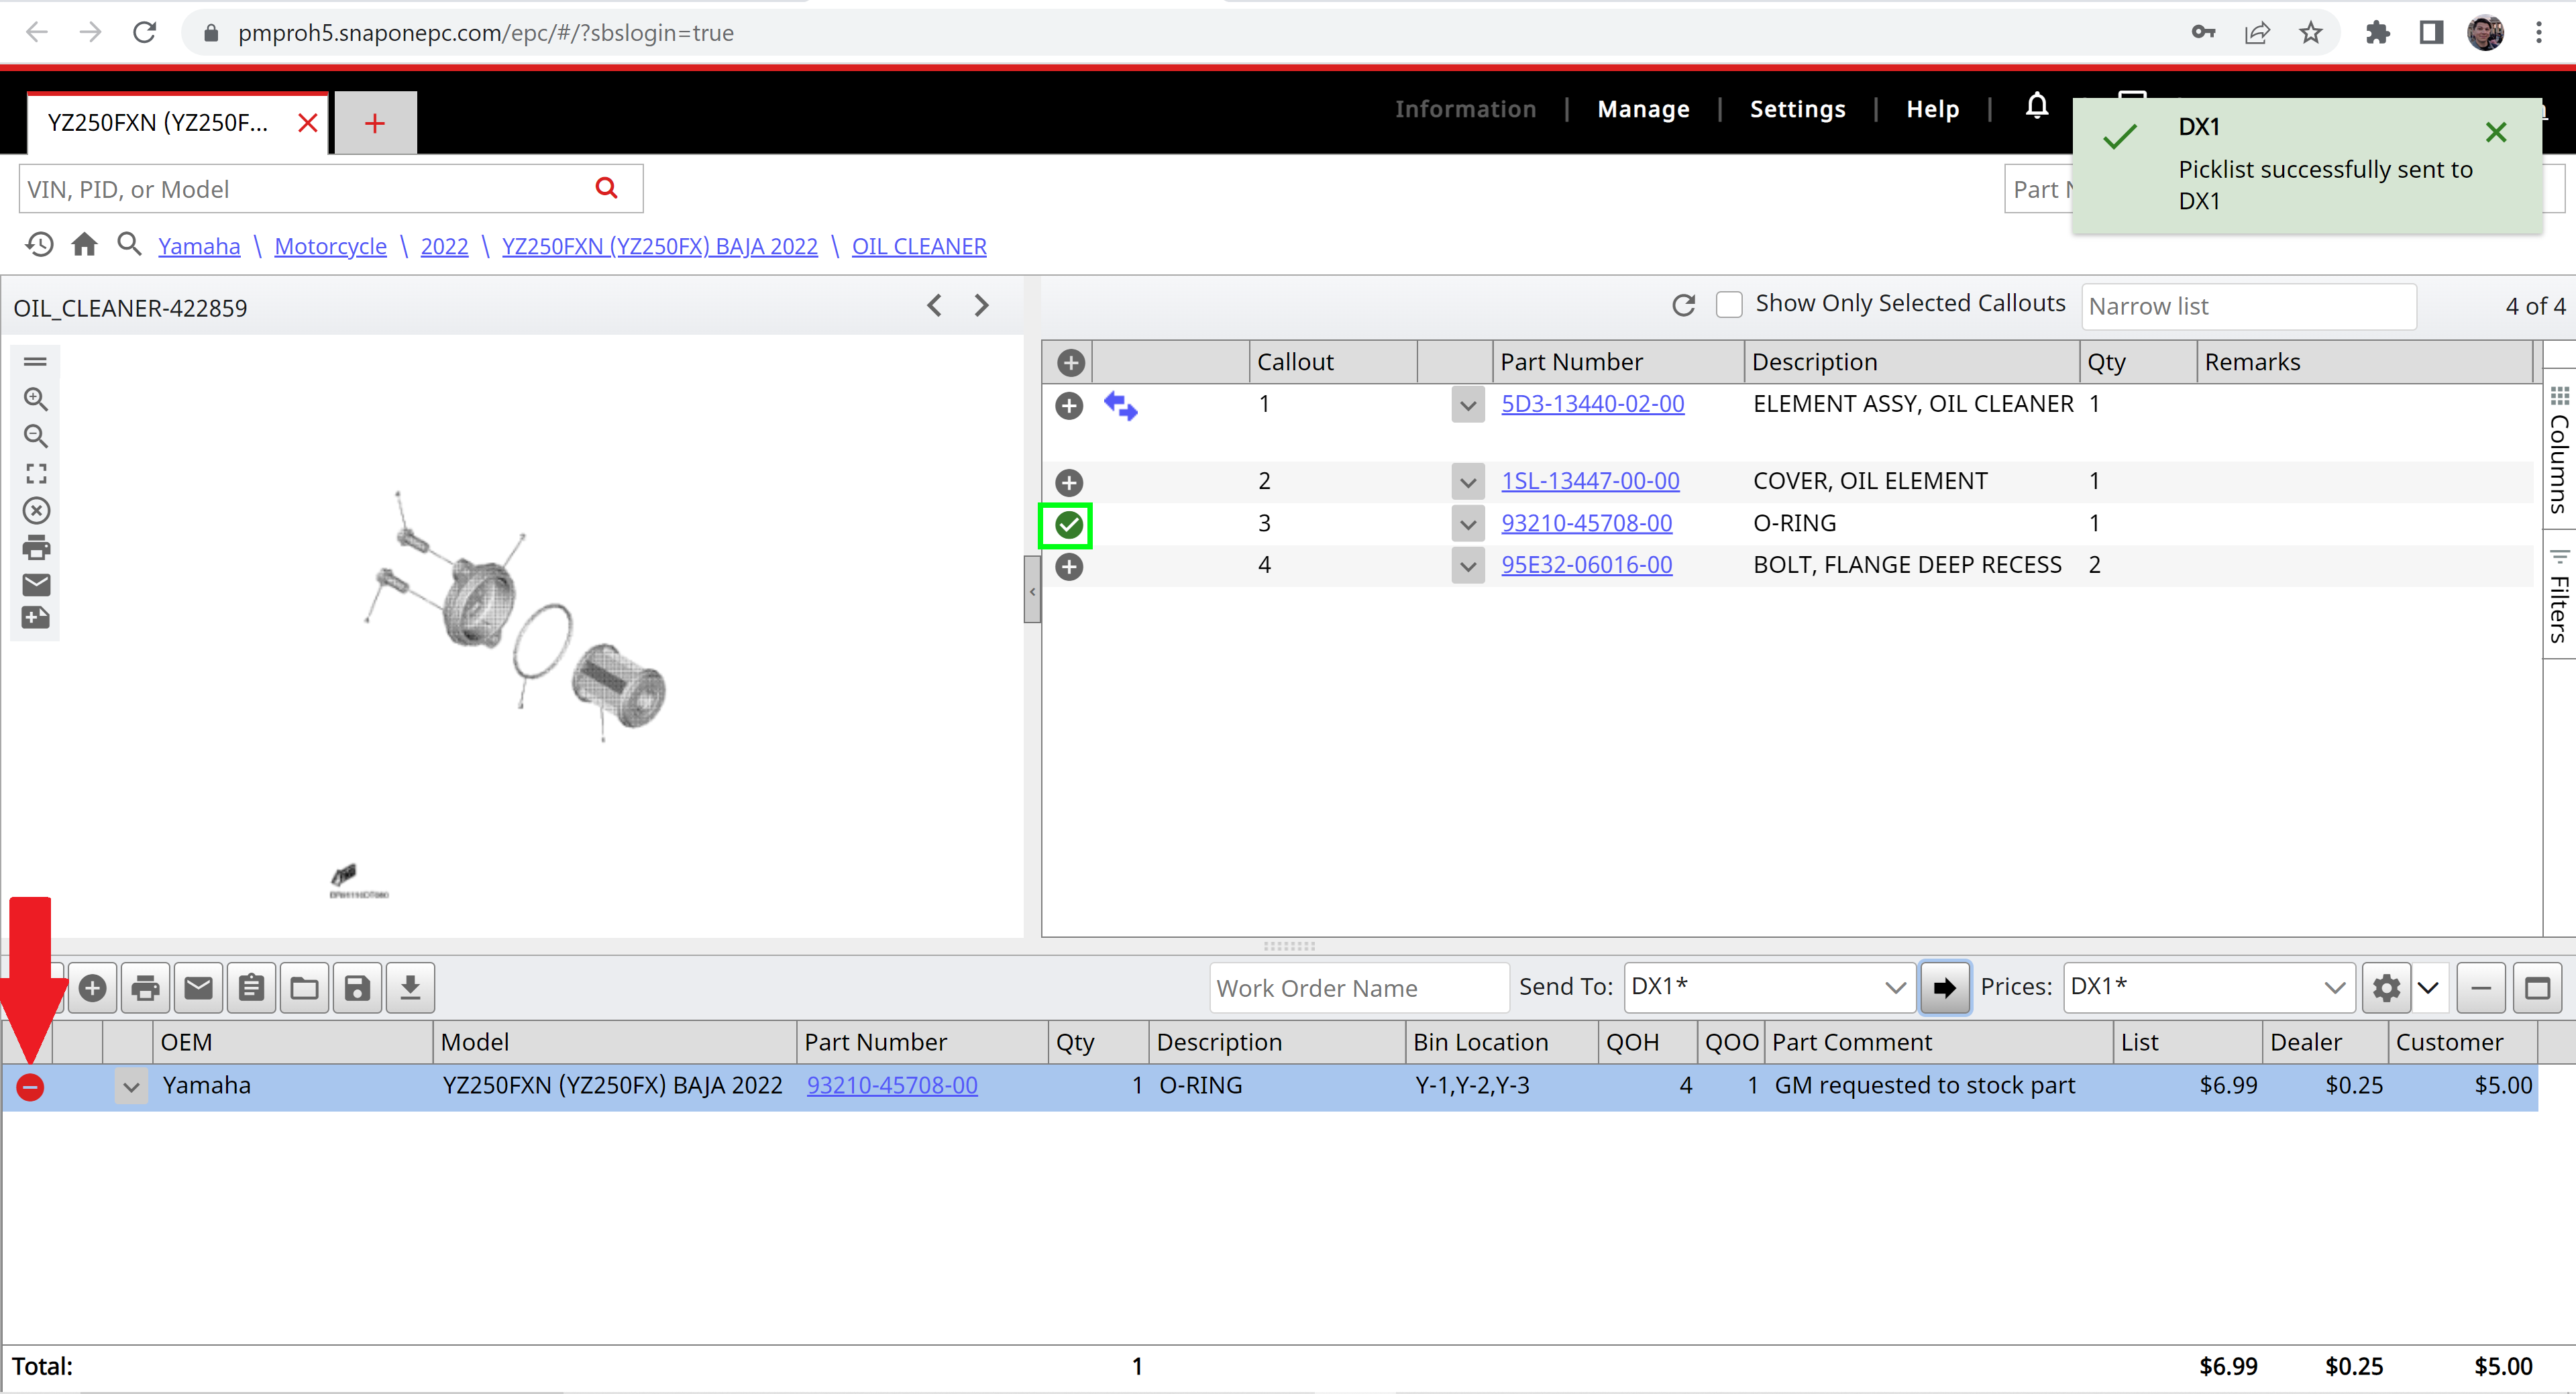Click the print icon in diagram toolbar
Viewport: 2576px width, 1394px height.
tap(36, 548)
